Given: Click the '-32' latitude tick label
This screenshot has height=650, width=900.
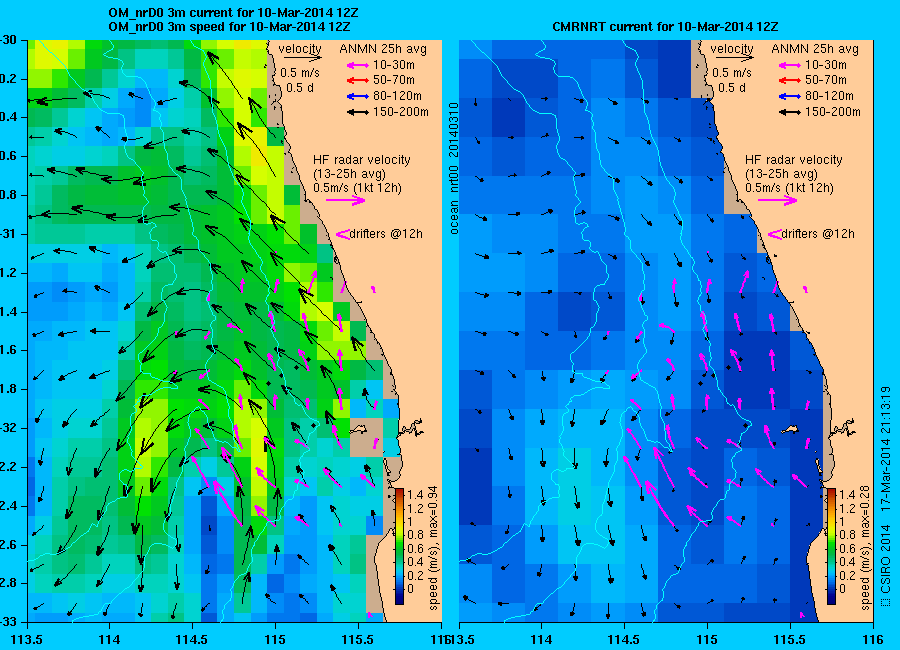Looking at the screenshot, I should [8, 428].
